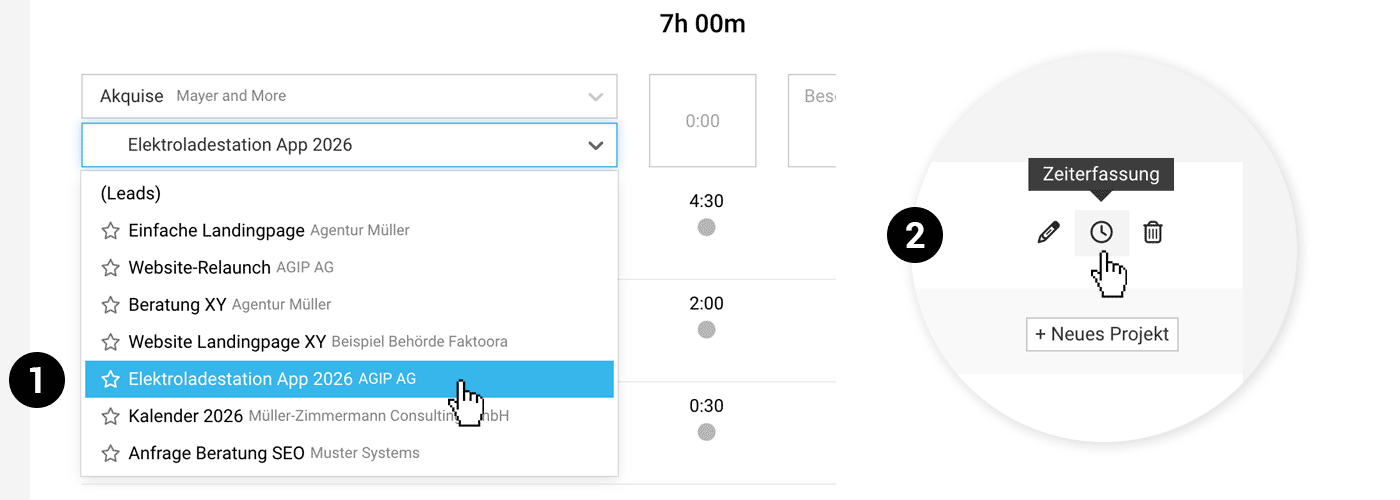Click the gray dot under 2:00
Viewport: 1400px width, 500px height.
[x=707, y=330]
